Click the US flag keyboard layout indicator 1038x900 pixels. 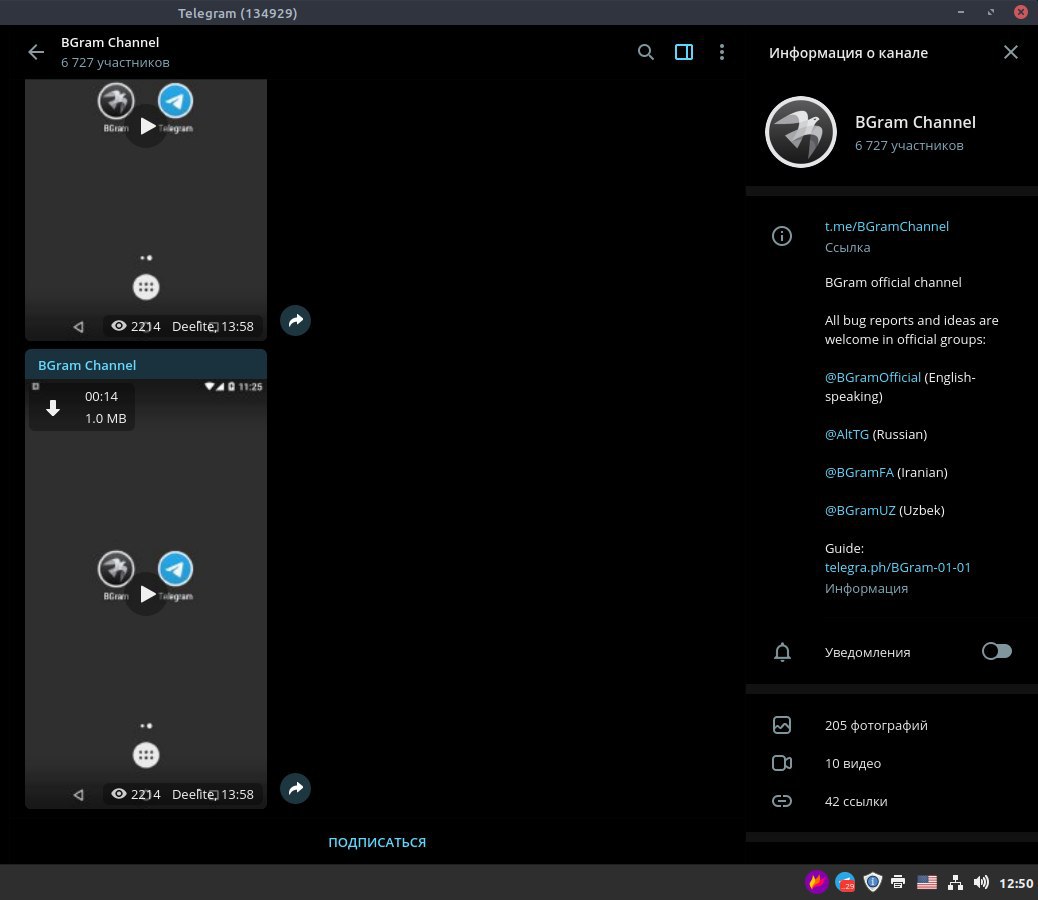click(x=927, y=882)
